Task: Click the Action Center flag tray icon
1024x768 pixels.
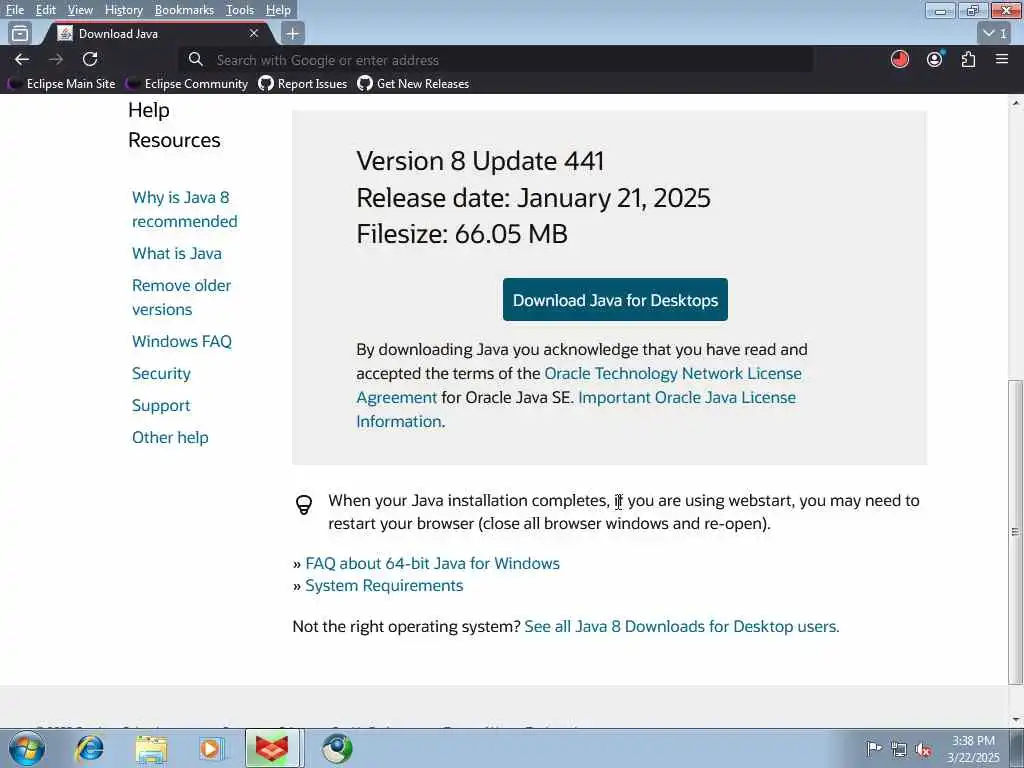Action: click(x=874, y=748)
